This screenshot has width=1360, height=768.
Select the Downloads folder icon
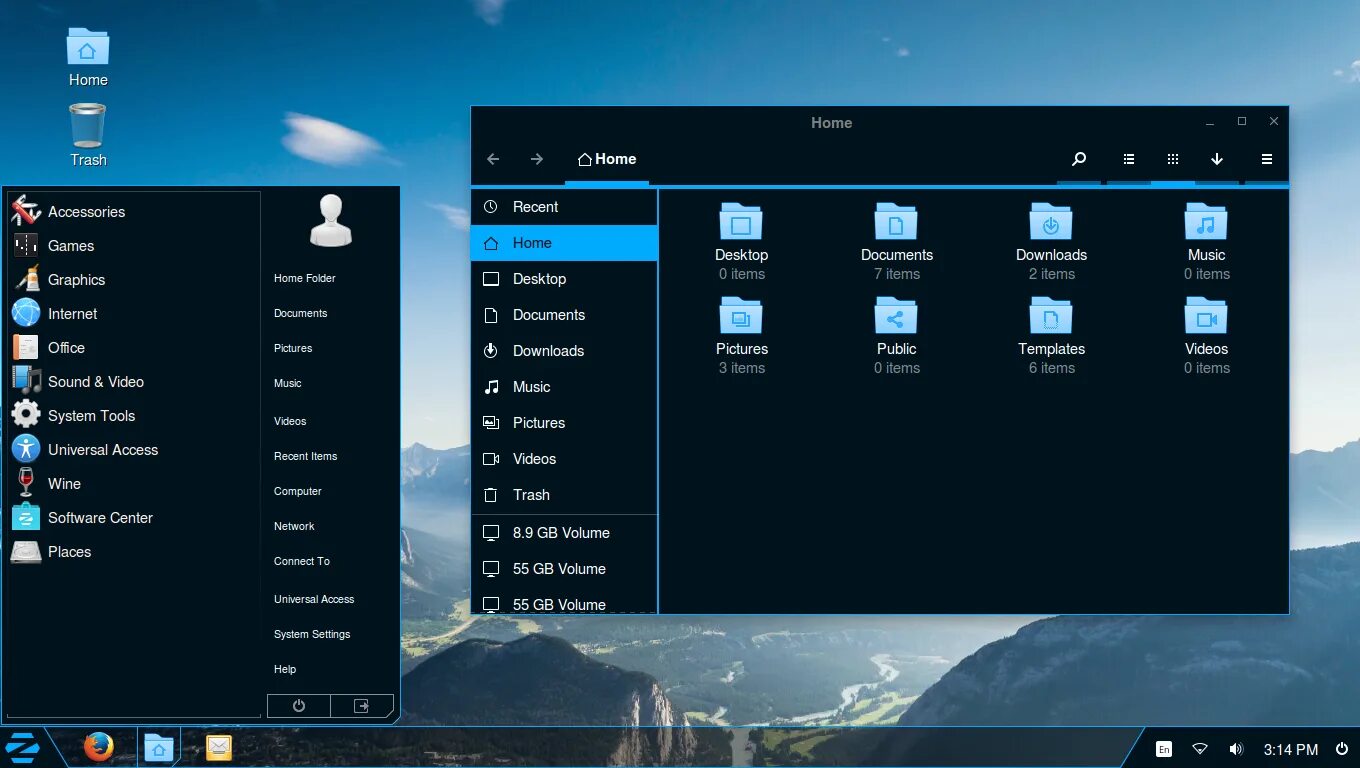point(1051,222)
